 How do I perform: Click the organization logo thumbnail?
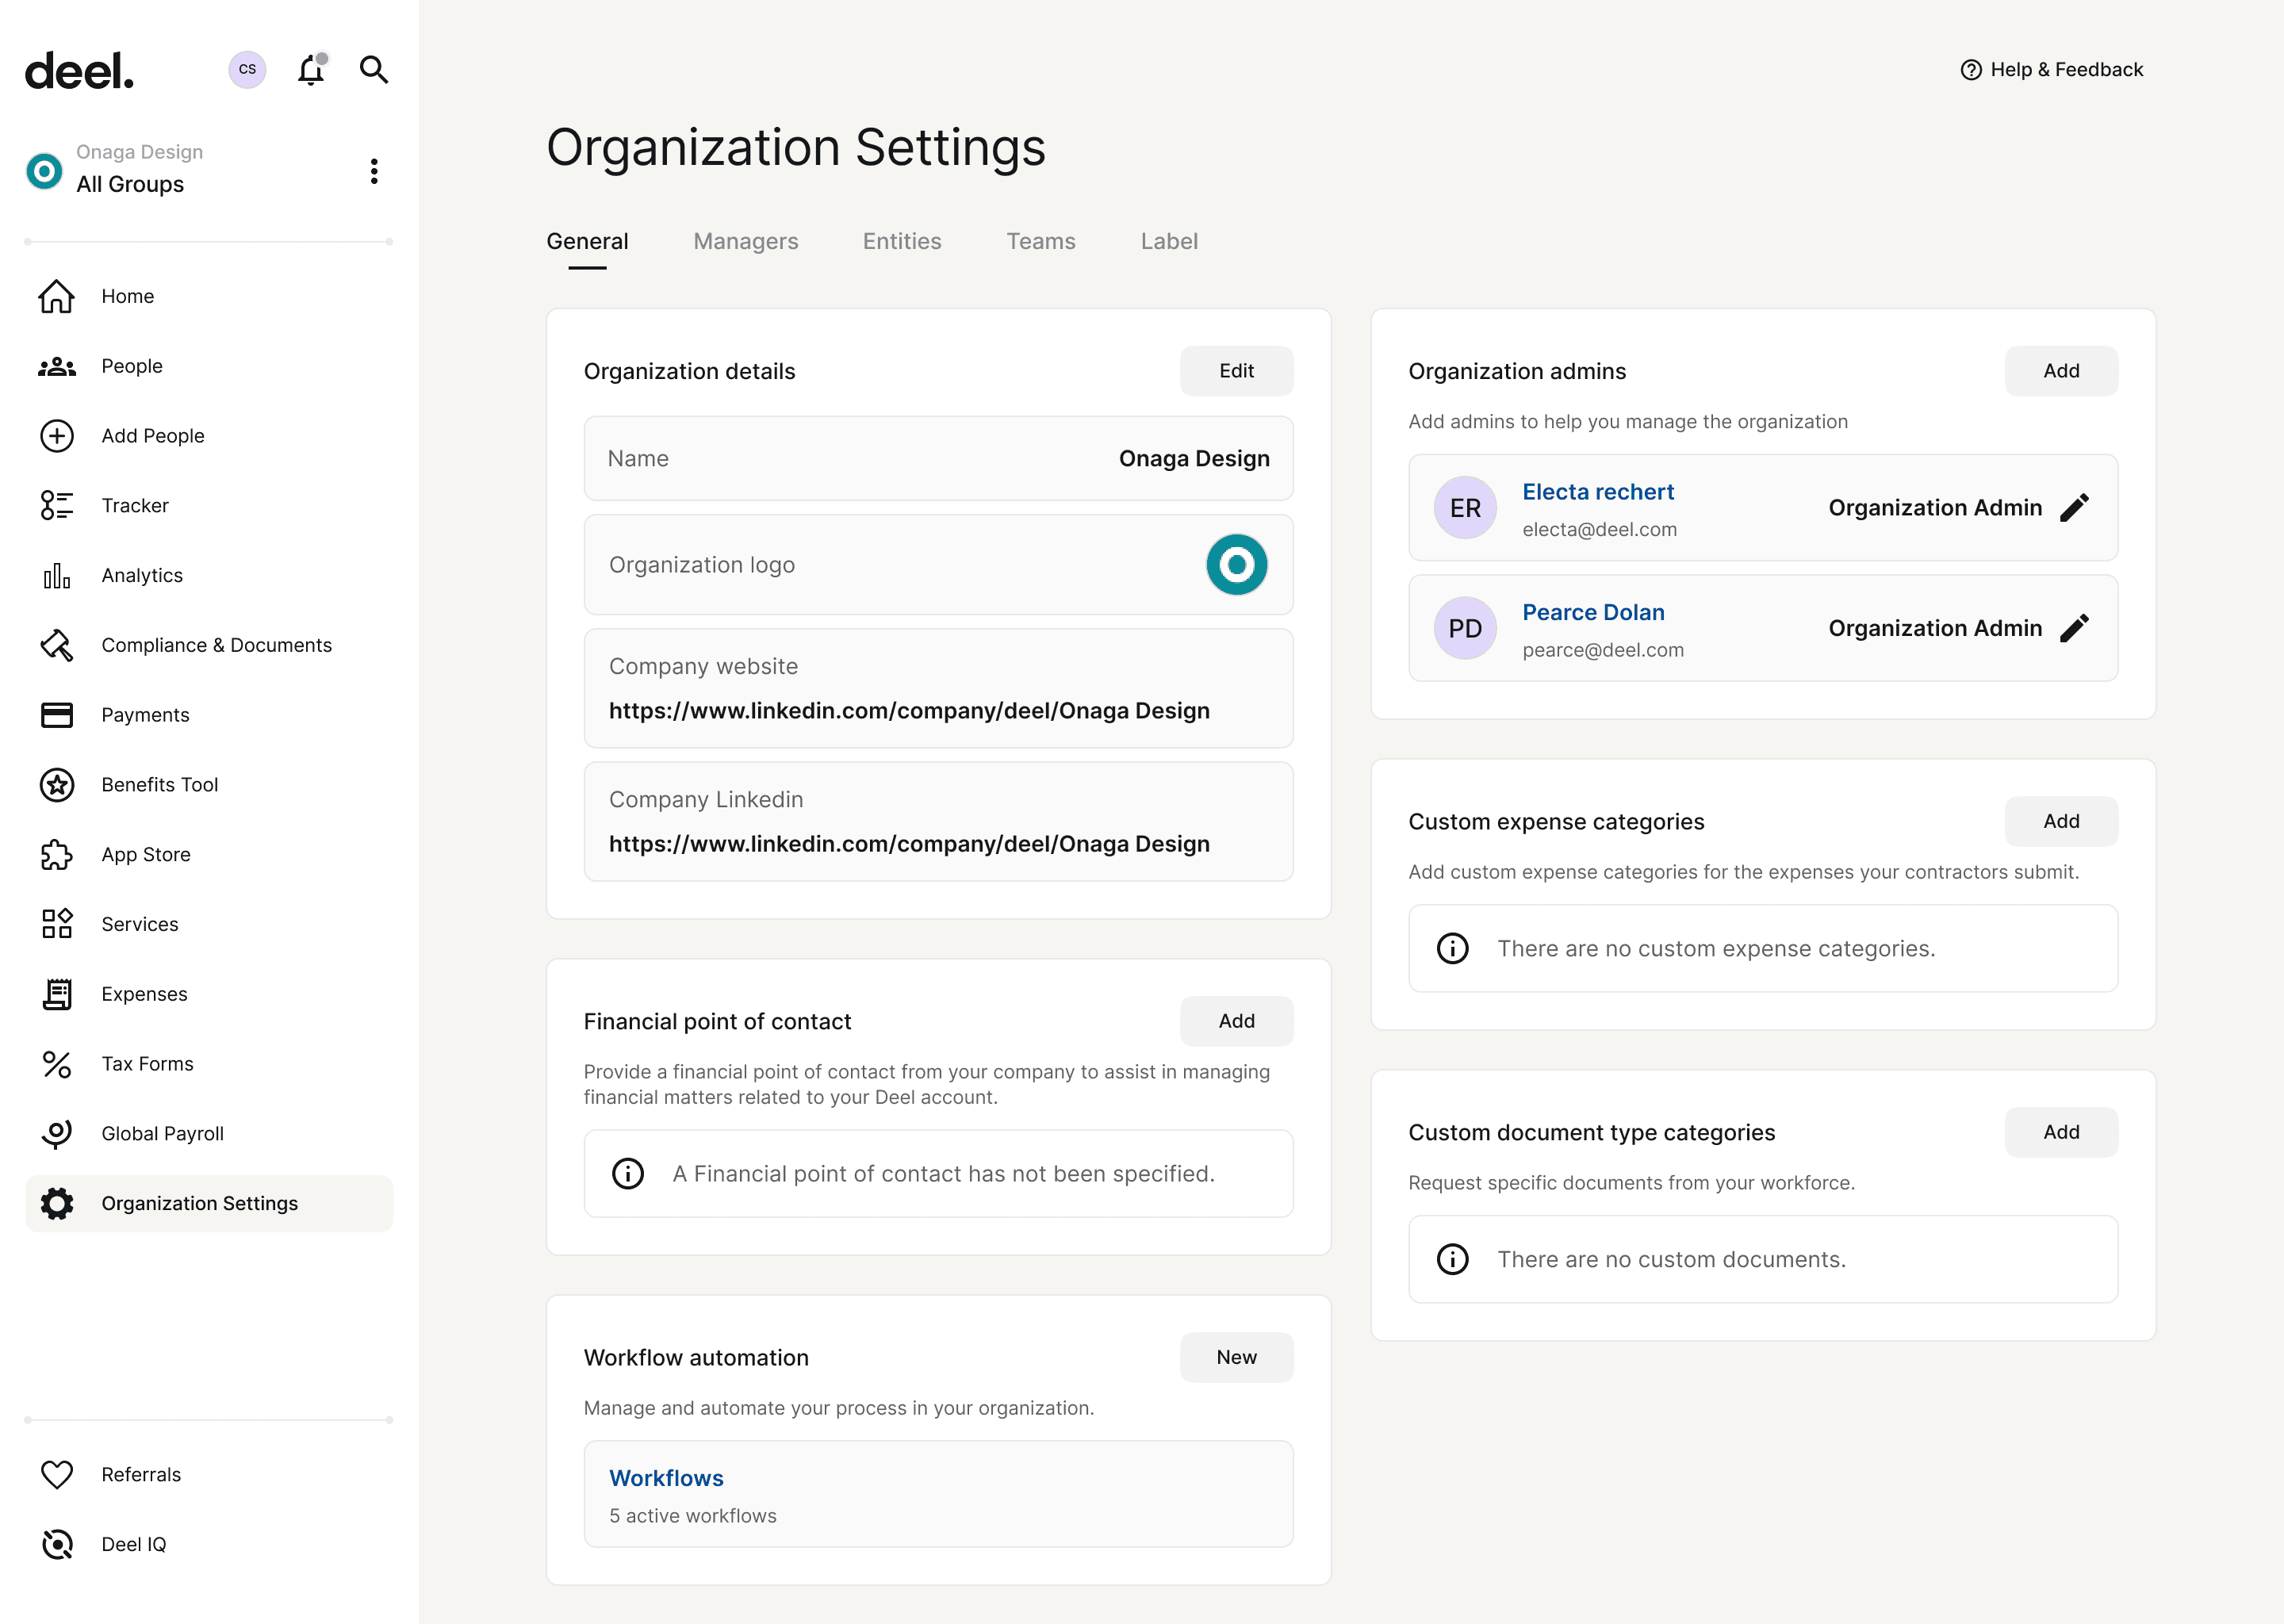[x=1237, y=565]
